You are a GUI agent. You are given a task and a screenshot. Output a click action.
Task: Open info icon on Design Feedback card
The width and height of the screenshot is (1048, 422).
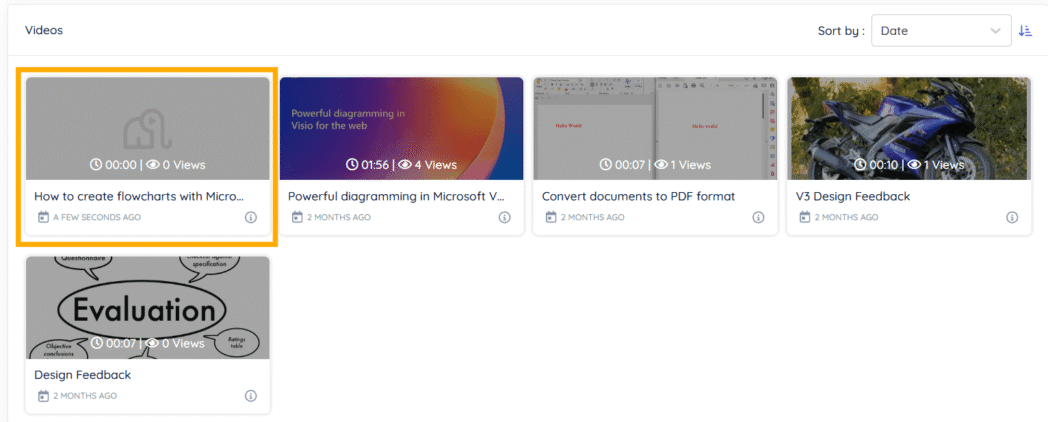tap(251, 396)
